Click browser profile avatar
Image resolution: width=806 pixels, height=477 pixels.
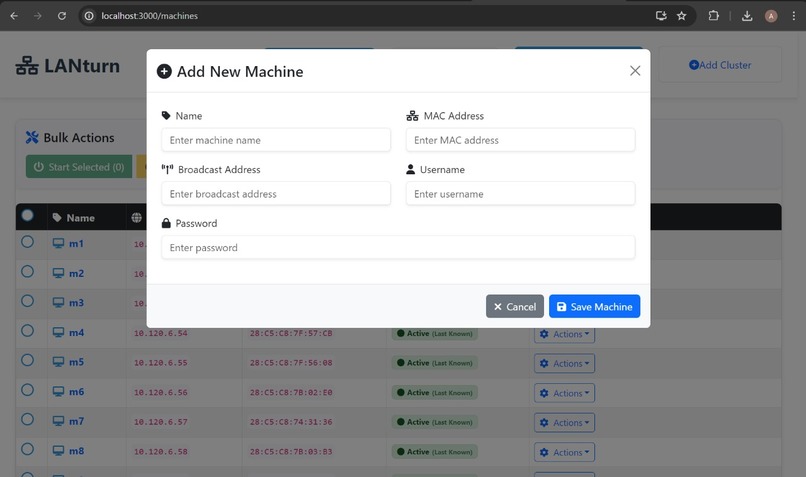(771, 16)
